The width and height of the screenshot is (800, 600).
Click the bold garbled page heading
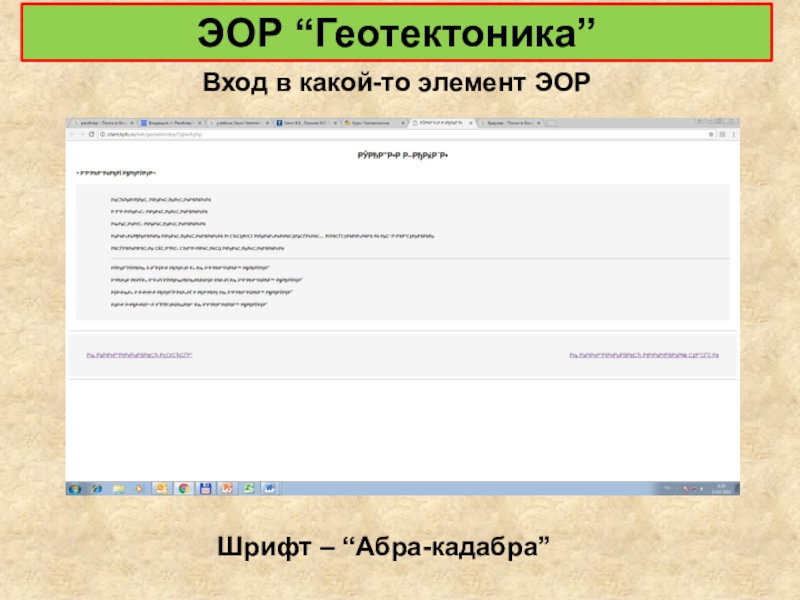[403, 156]
